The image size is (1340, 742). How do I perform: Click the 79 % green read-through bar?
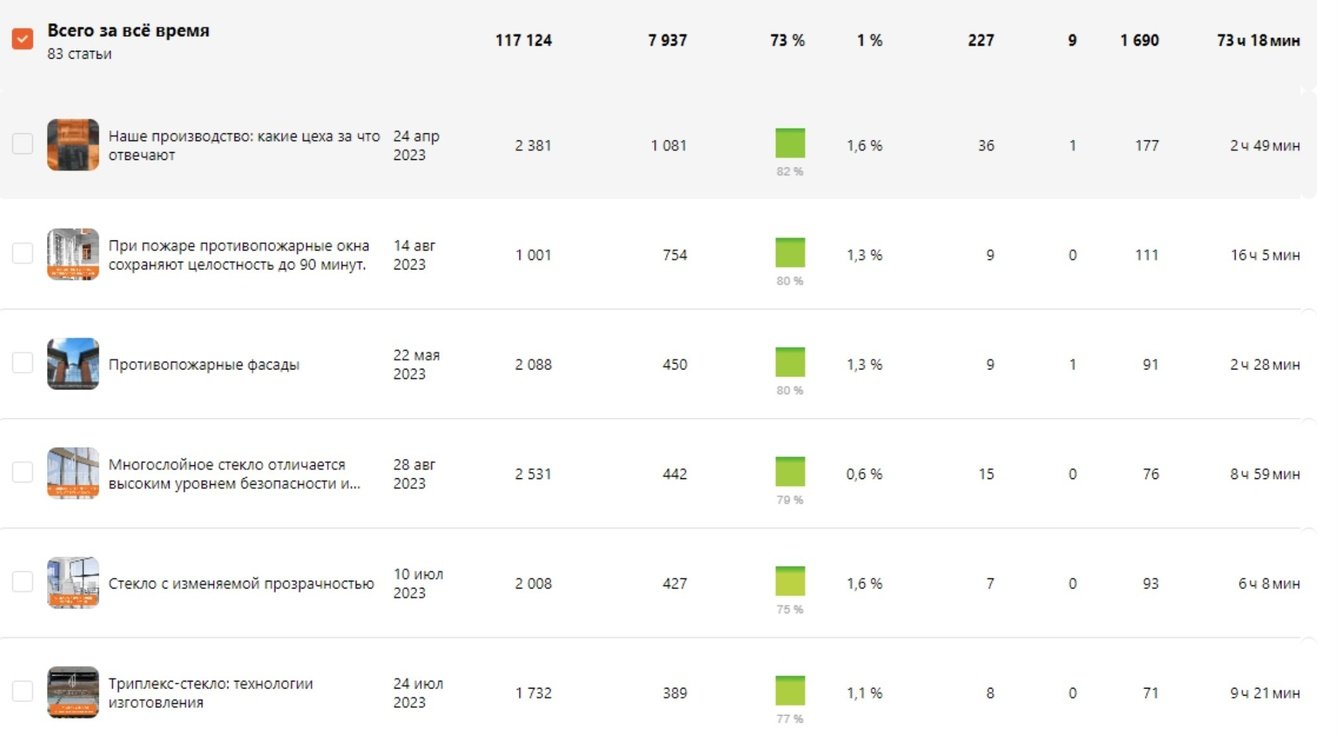(x=790, y=472)
